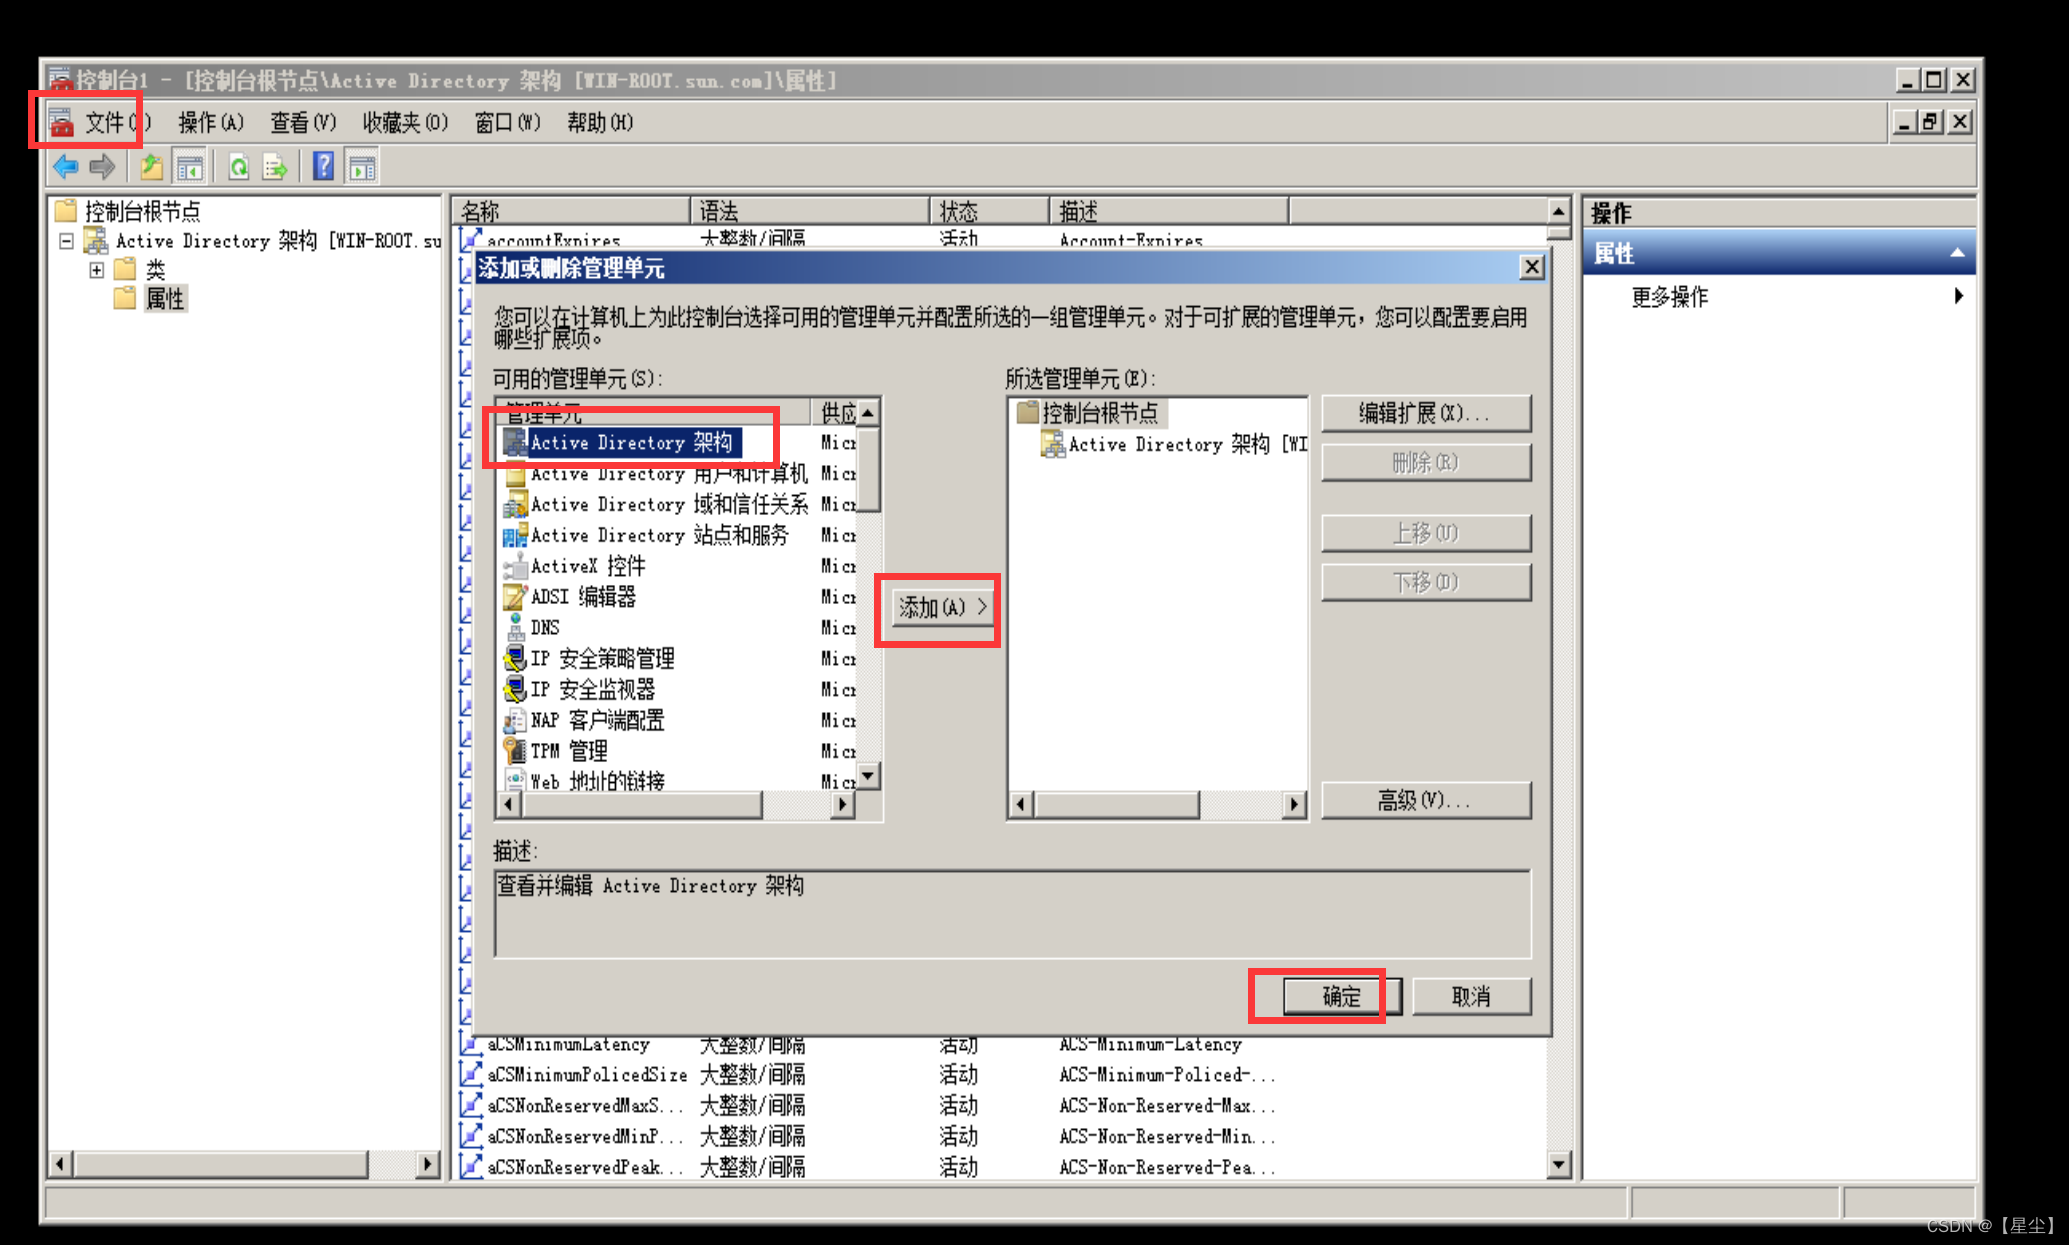
Task: Click the blue Help question mark icon
Action: 323,166
